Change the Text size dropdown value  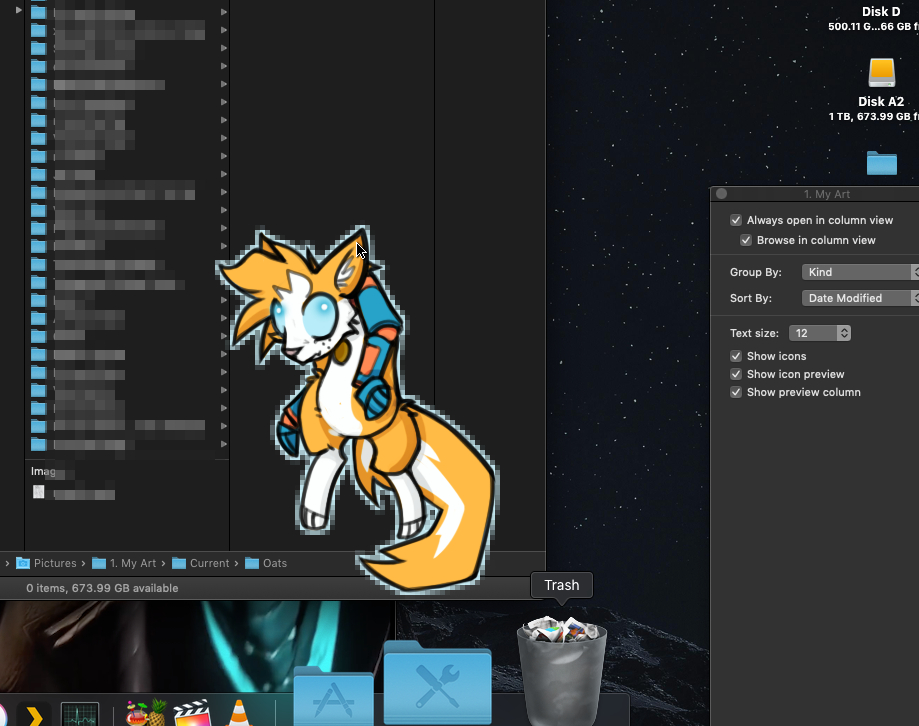[x=820, y=333]
